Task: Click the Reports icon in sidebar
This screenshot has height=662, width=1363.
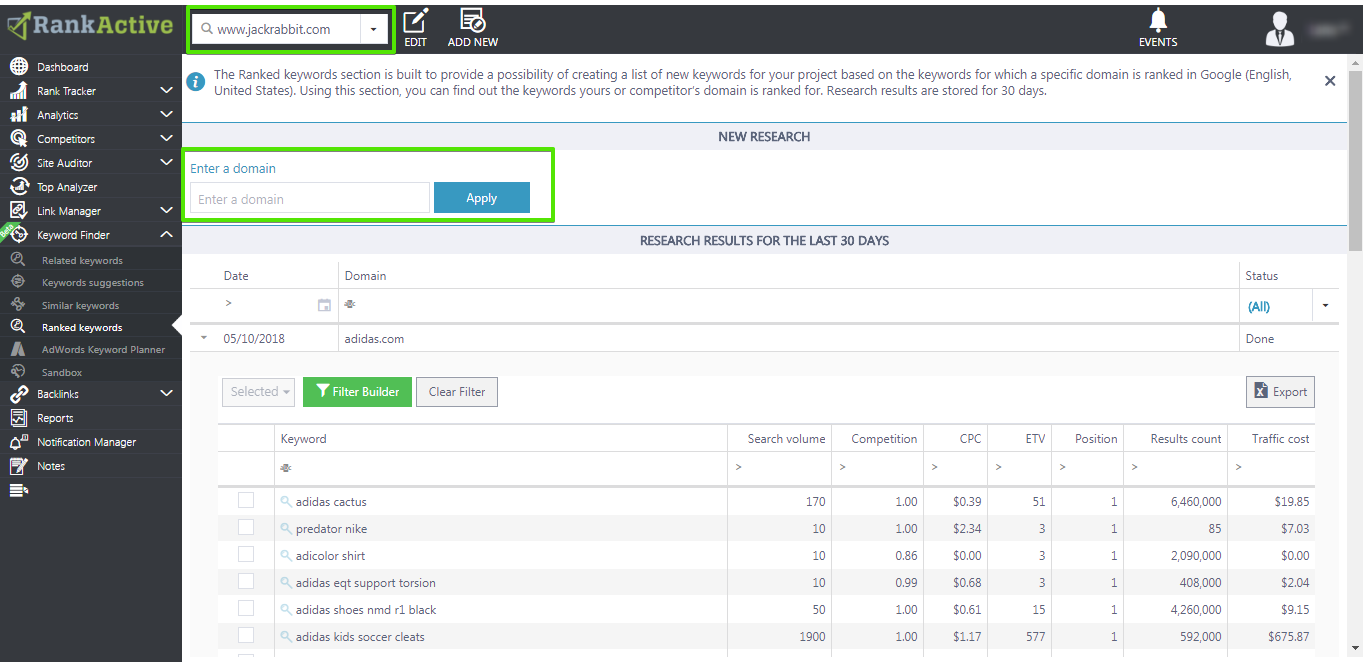Action: coord(18,418)
